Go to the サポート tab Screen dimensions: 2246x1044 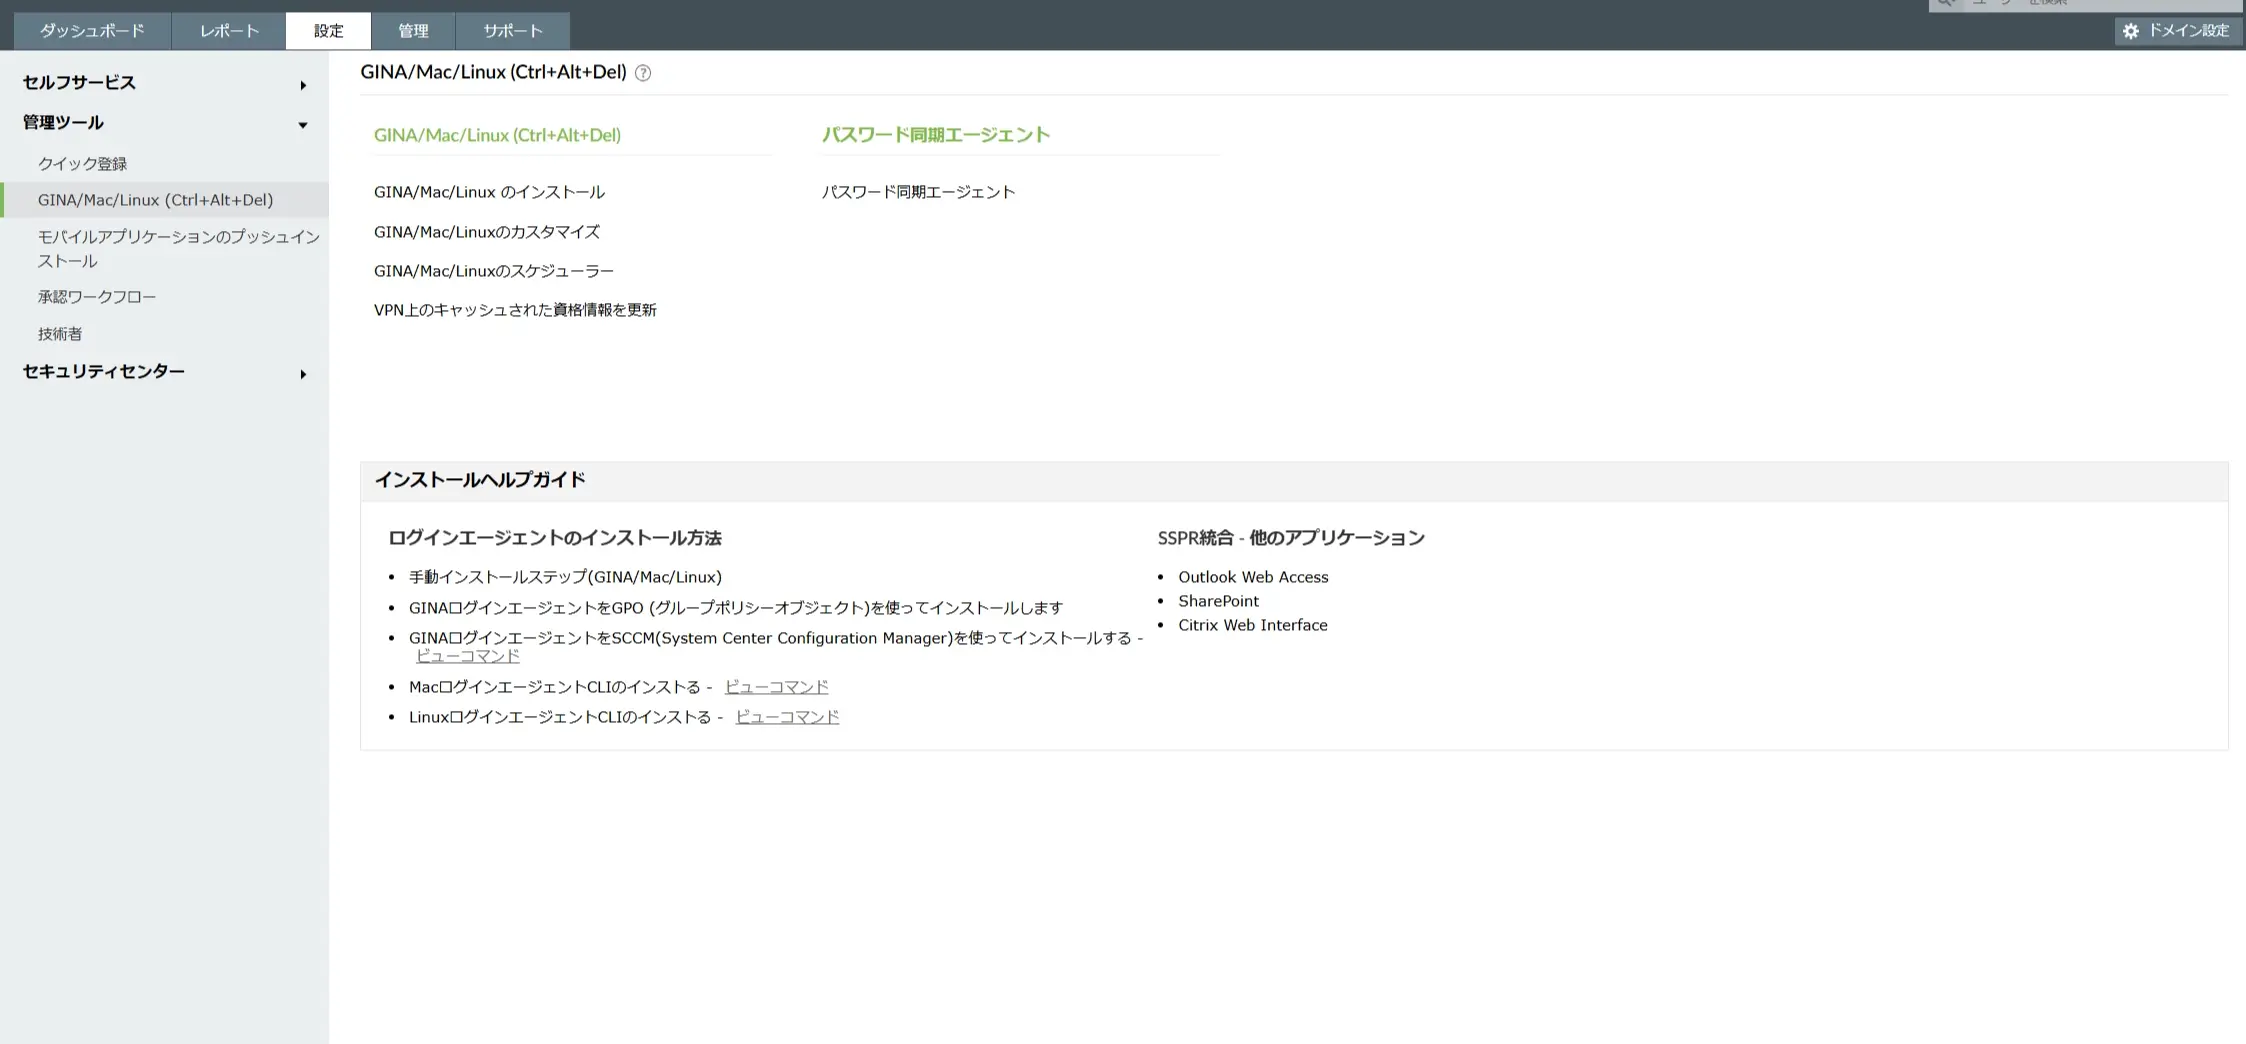click(x=513, y=31)
